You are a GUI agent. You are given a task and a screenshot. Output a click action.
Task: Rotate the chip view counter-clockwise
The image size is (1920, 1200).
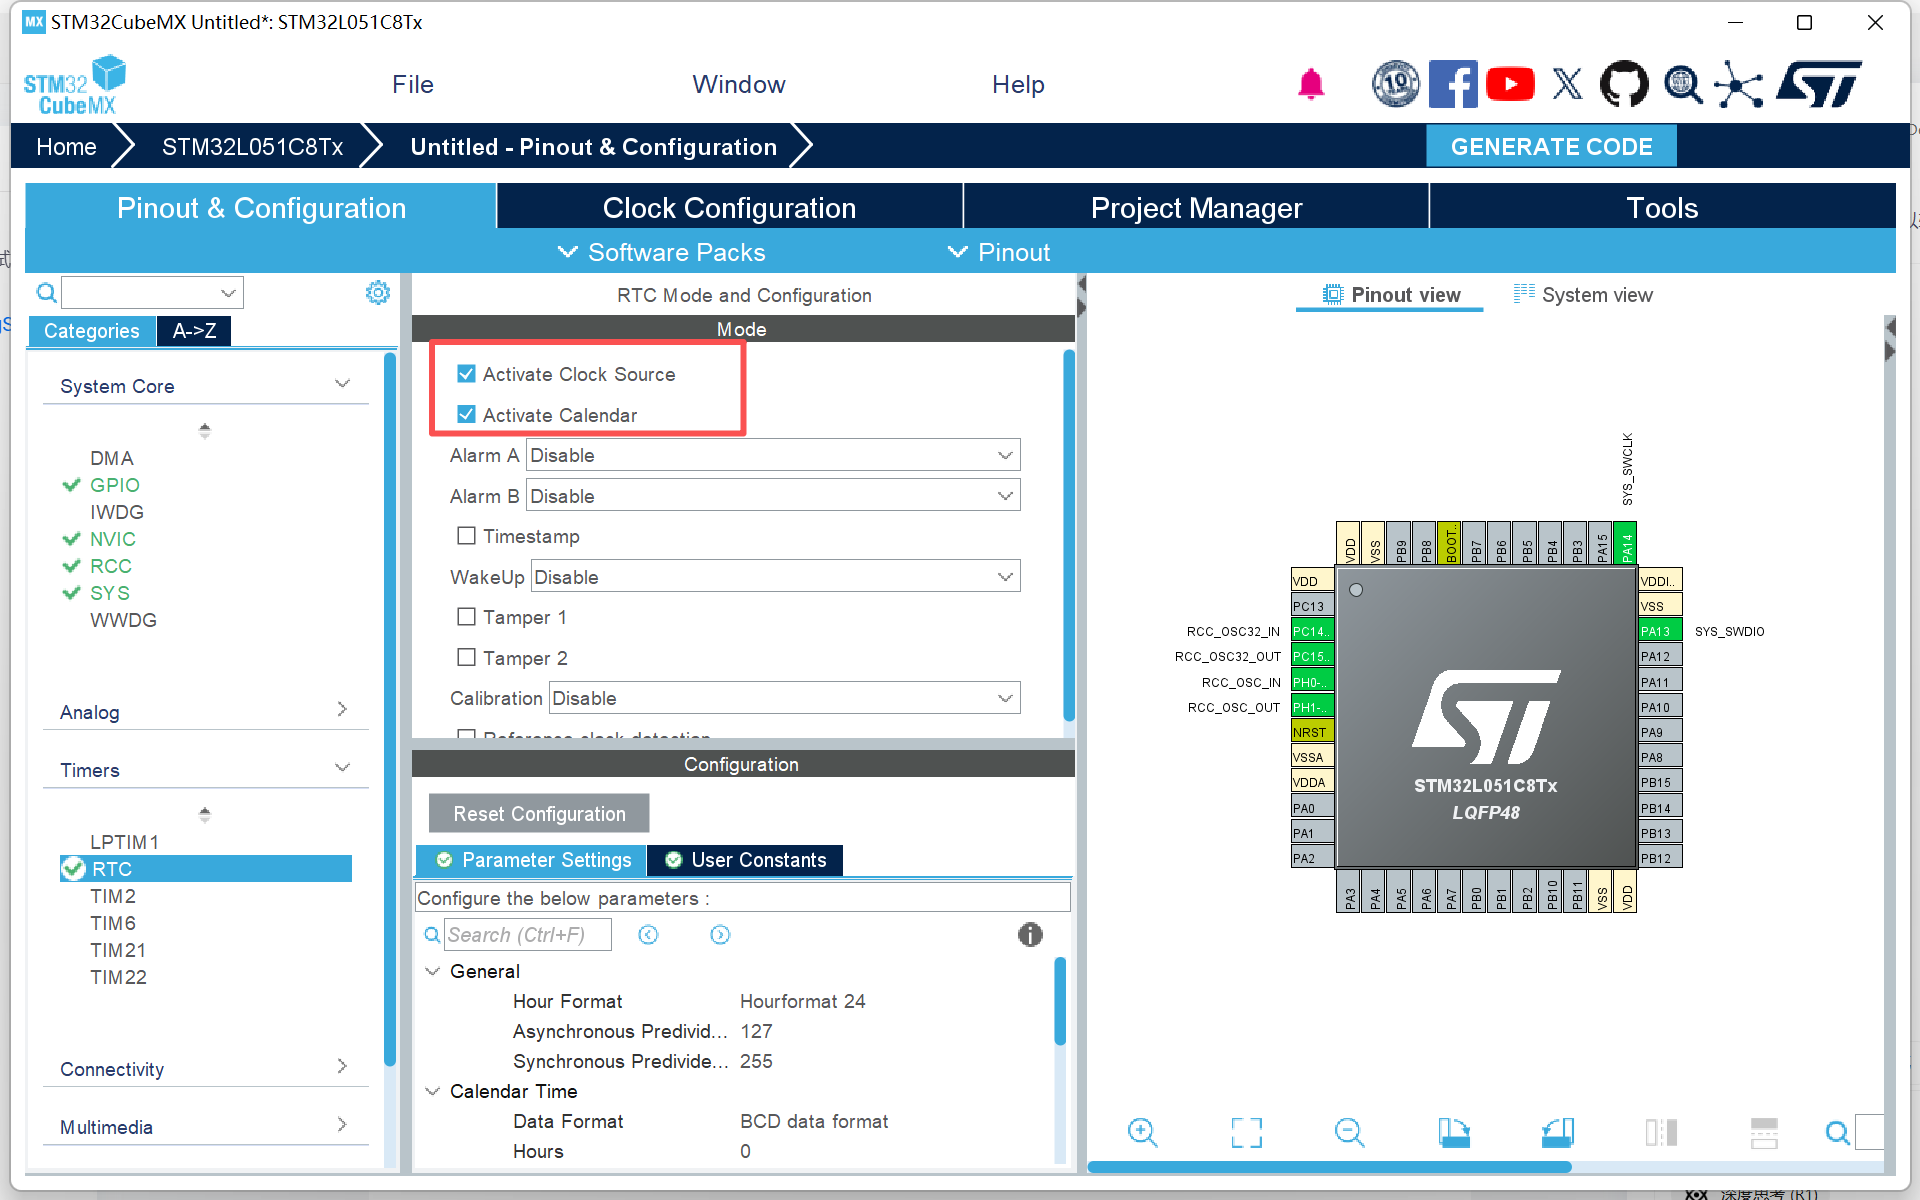pos(1557,1132)
